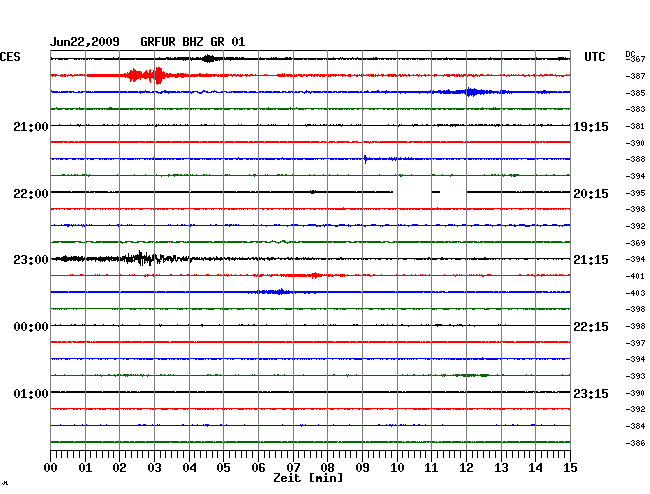650x494 pixels.
Task: Click the date label Jun22,2009
Action: click(85, 42)
